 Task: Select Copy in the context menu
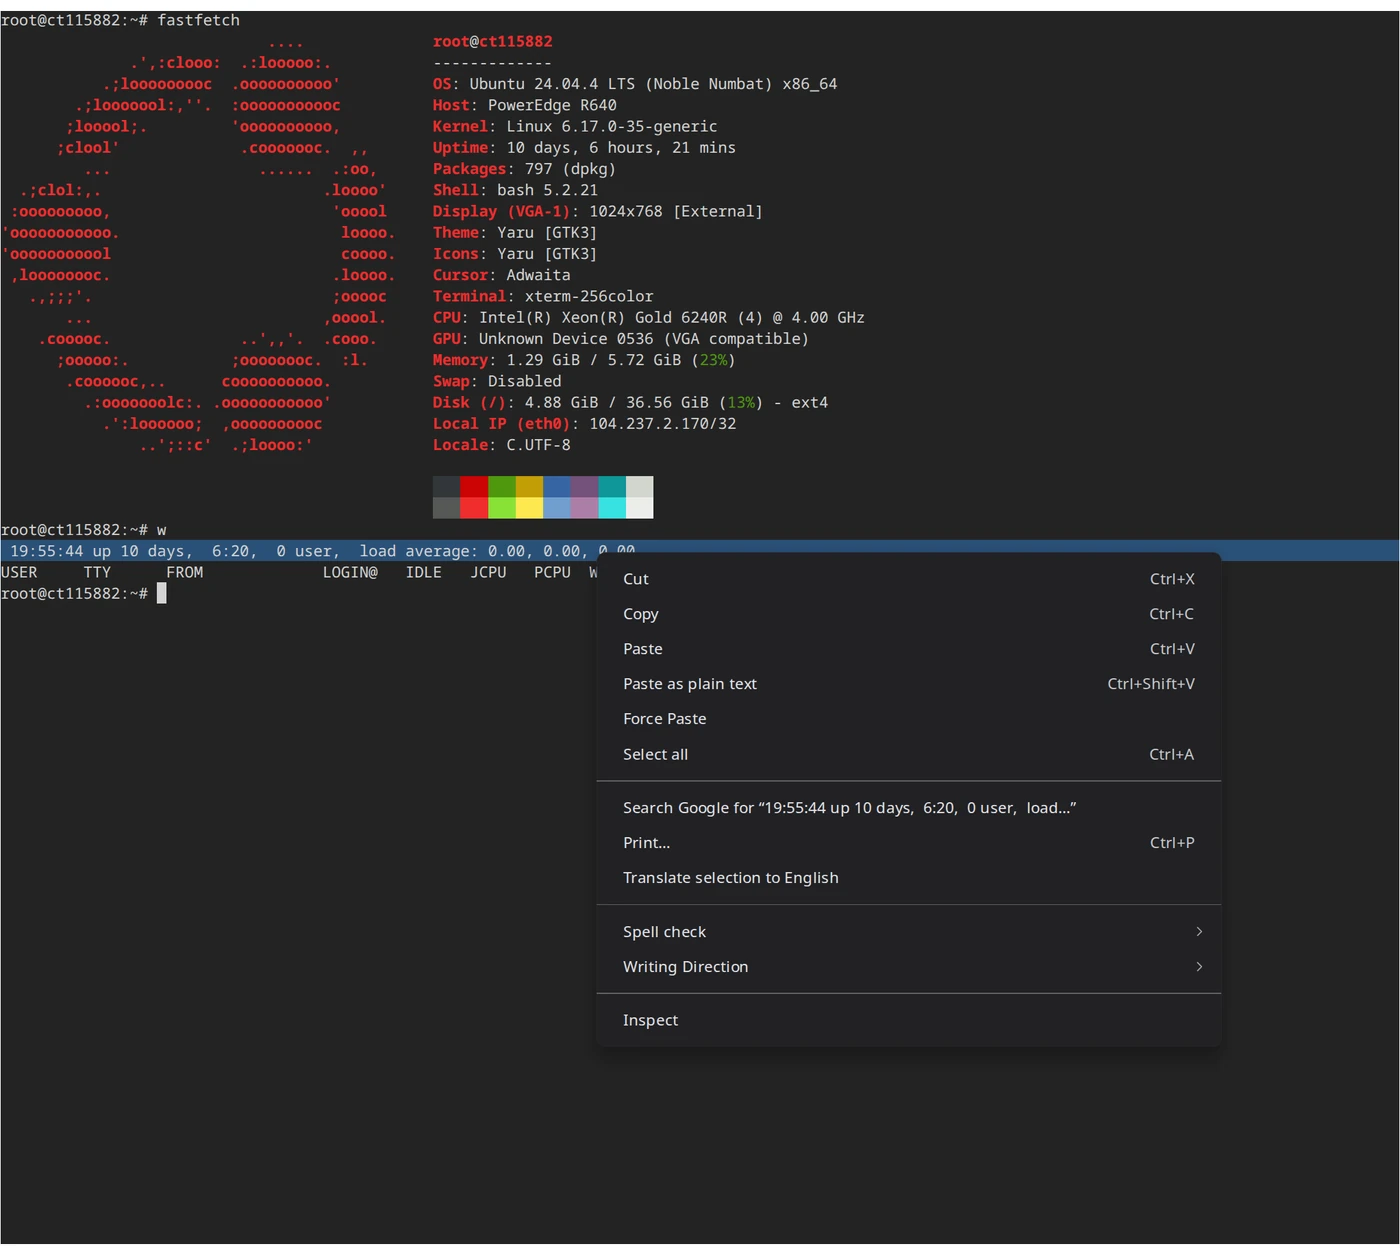pos(908,614)
